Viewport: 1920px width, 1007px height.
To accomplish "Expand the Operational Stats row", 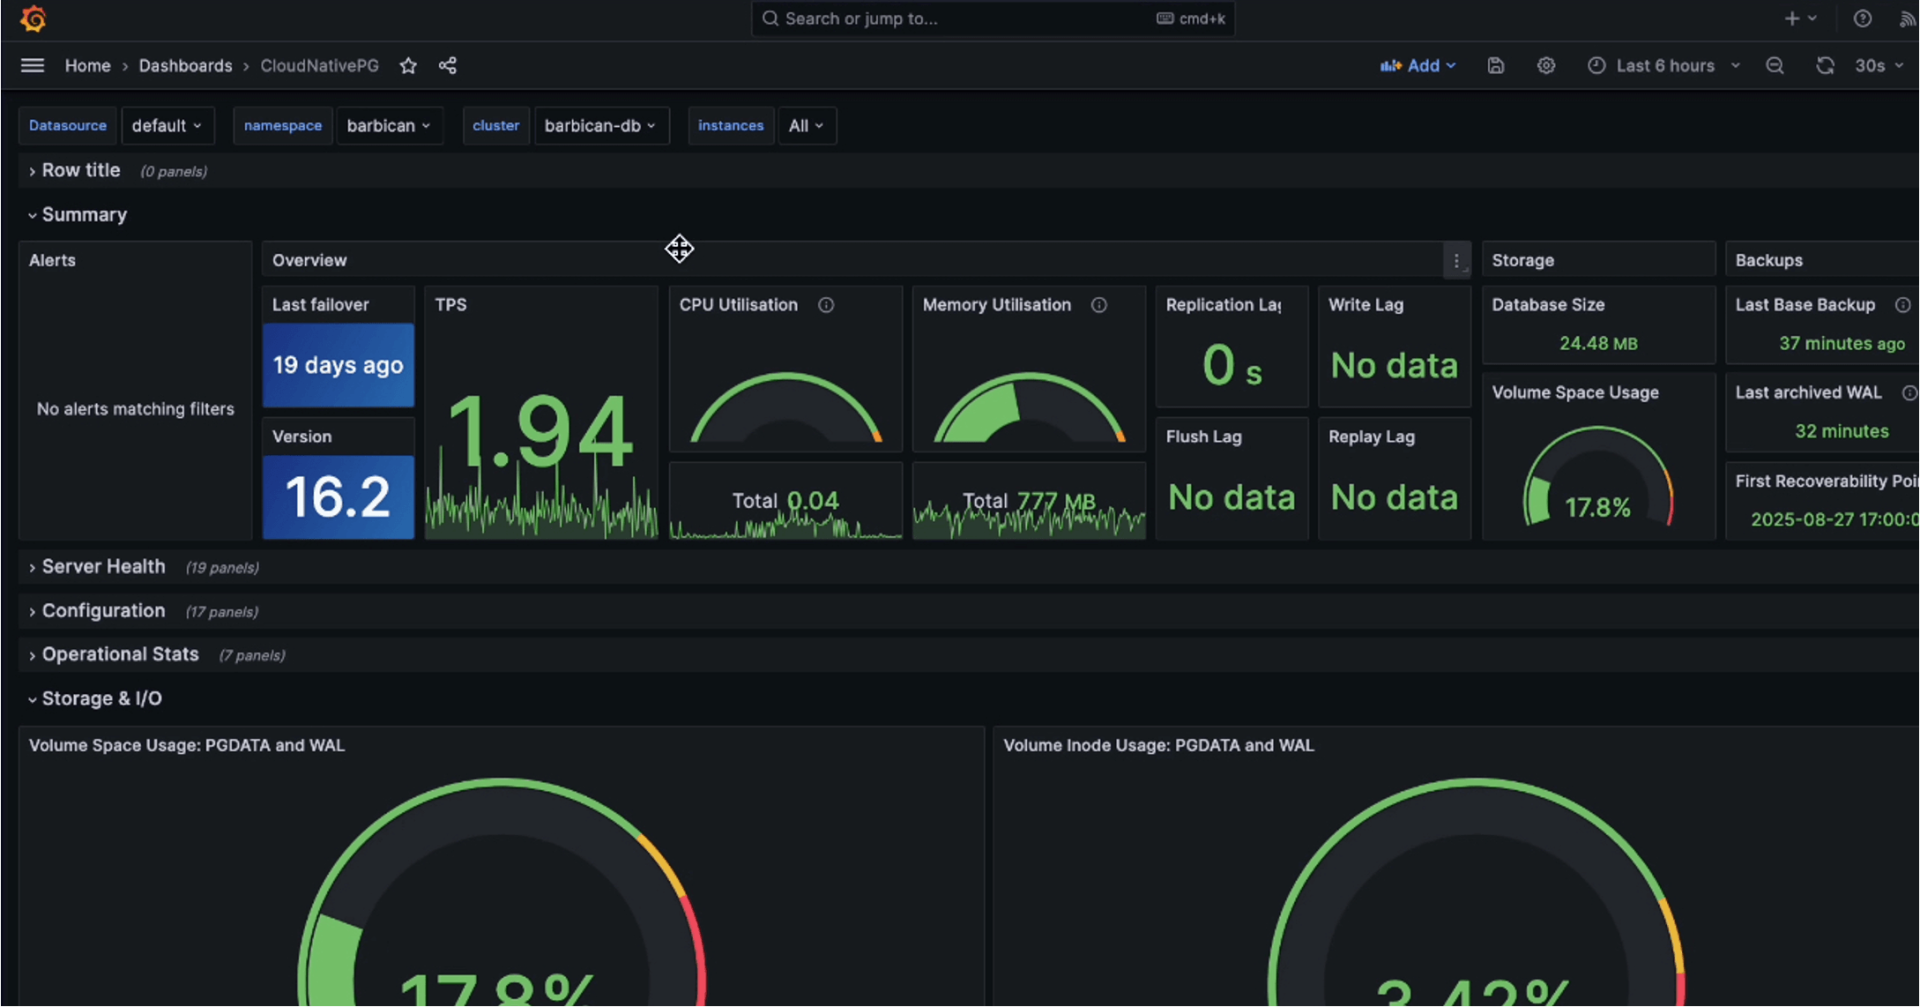I will coord(120,655).
